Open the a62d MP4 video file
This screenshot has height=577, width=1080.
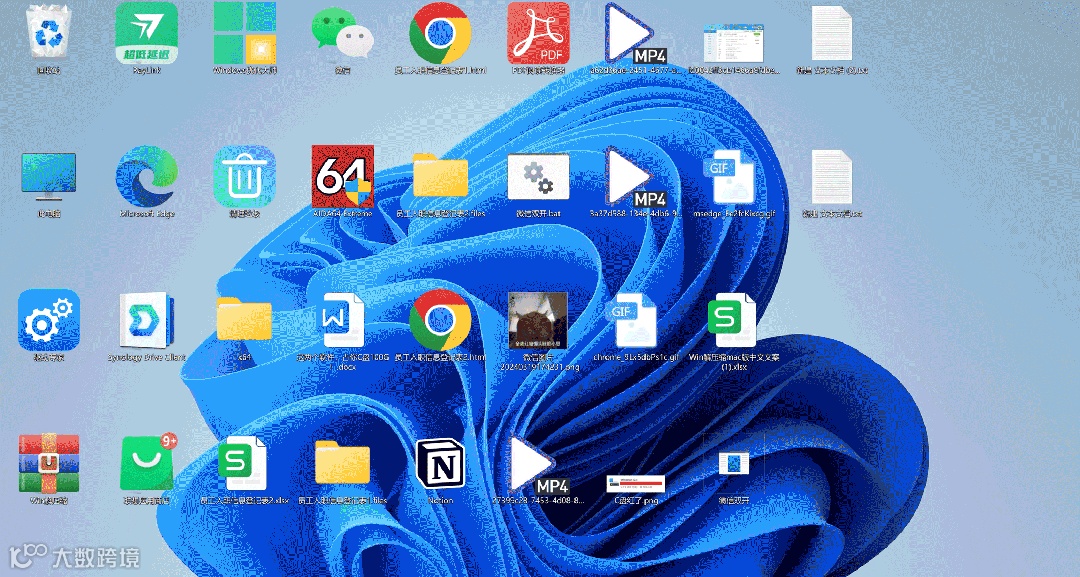point(635,33)
